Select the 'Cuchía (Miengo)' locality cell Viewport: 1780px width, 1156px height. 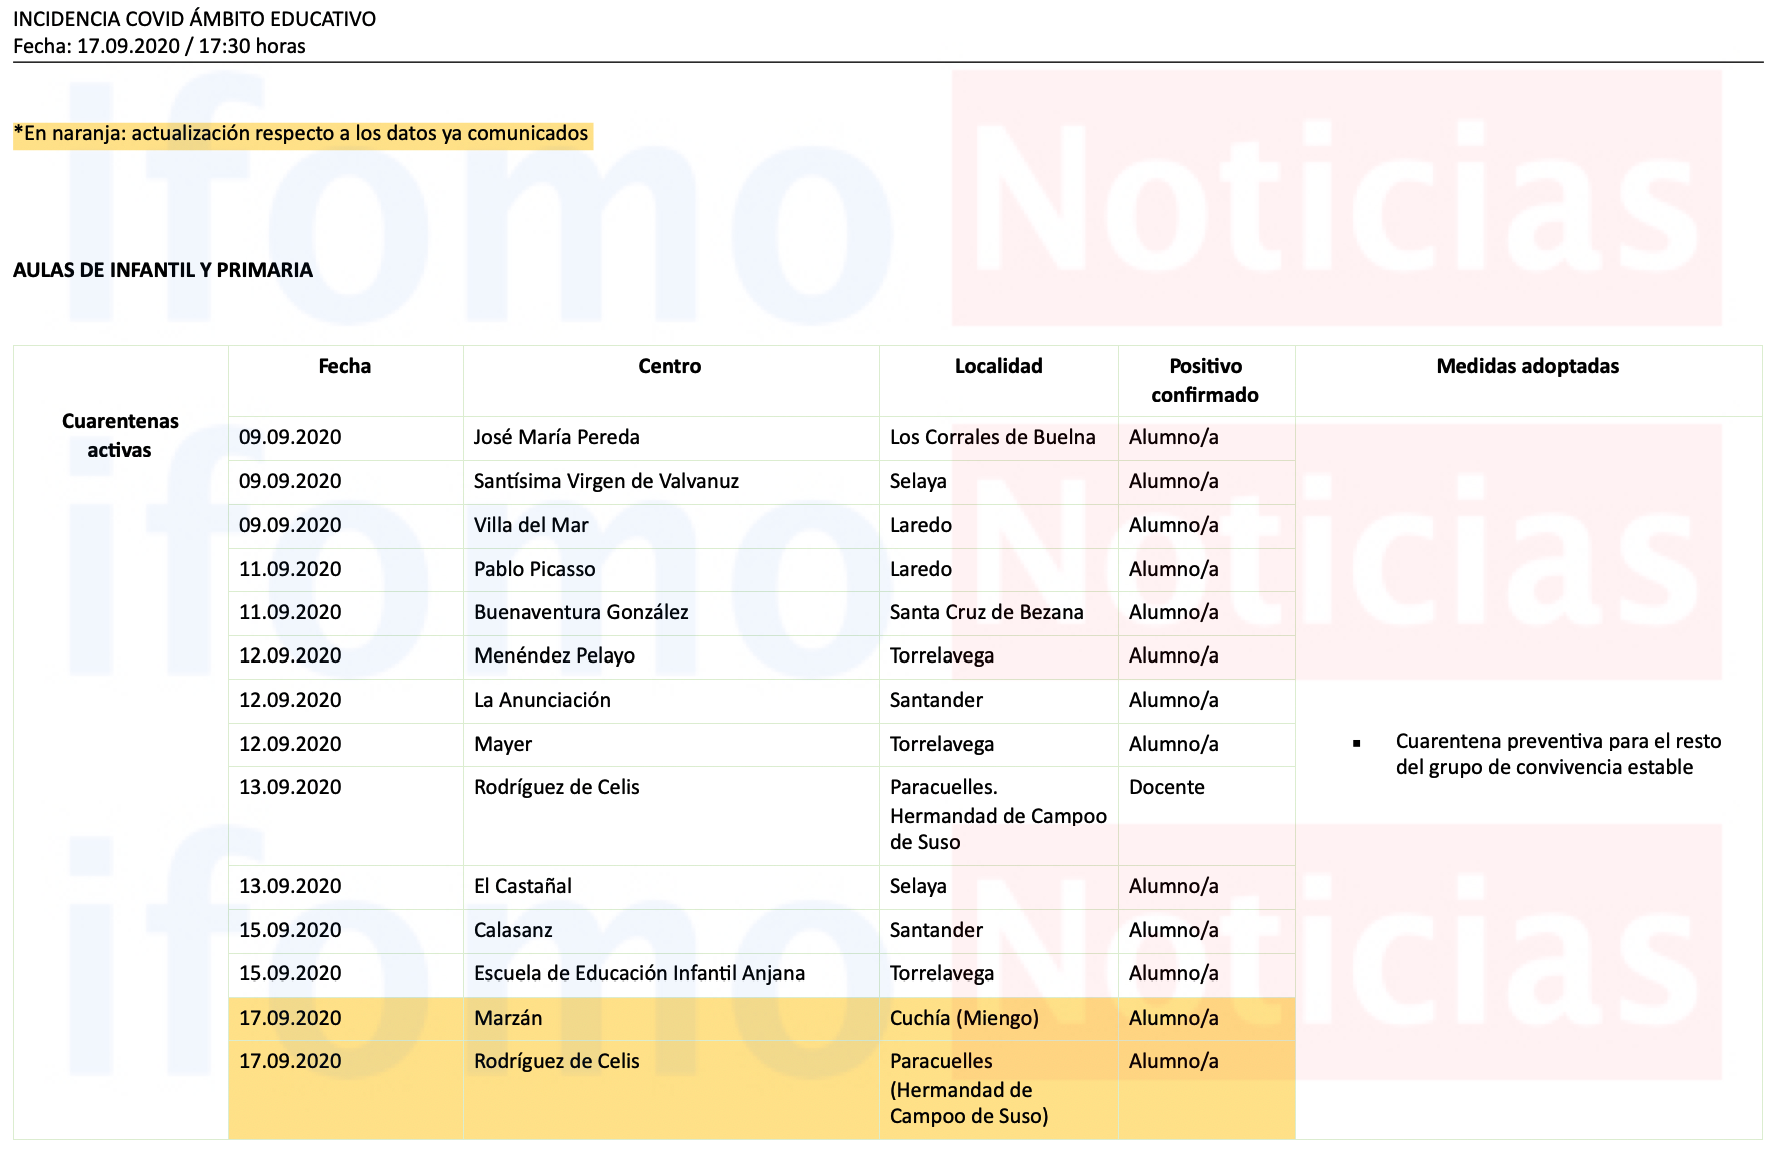(x=964, y=1018)
